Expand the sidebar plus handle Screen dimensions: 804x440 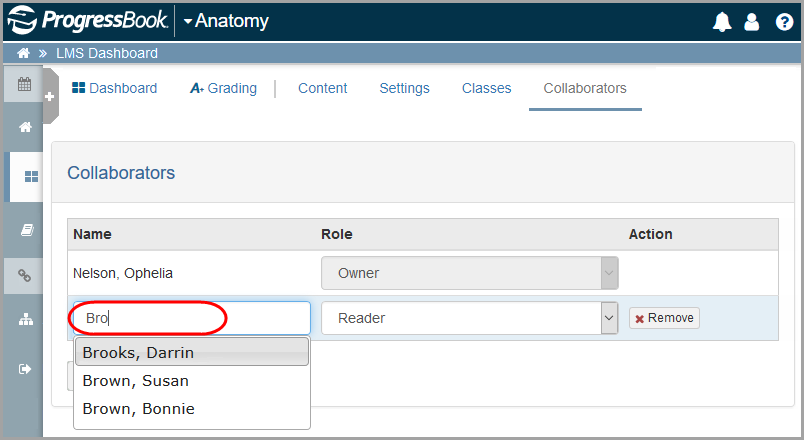coord(50,96)
